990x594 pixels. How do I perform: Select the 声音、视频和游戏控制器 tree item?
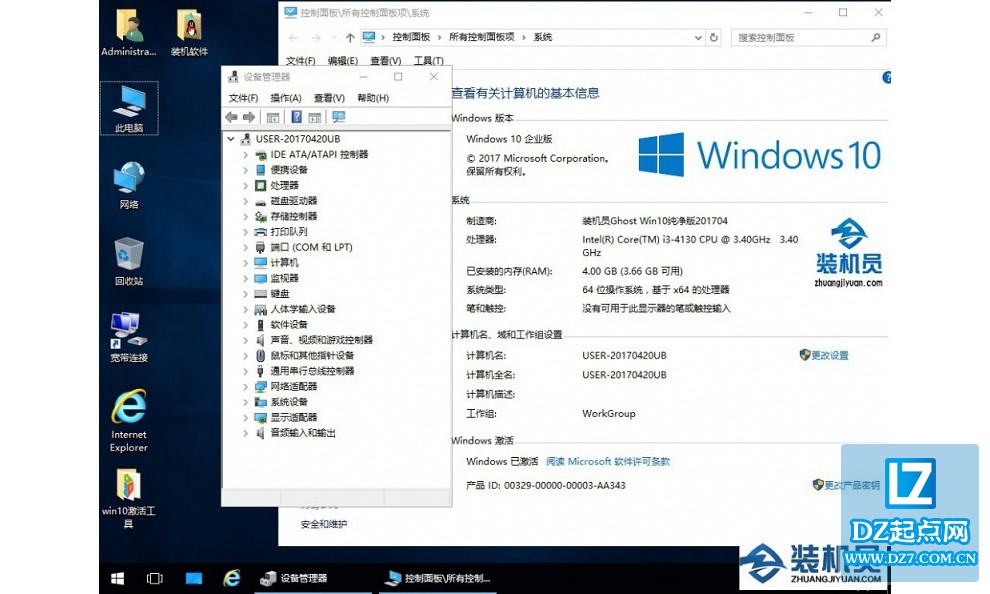[321, 340]
